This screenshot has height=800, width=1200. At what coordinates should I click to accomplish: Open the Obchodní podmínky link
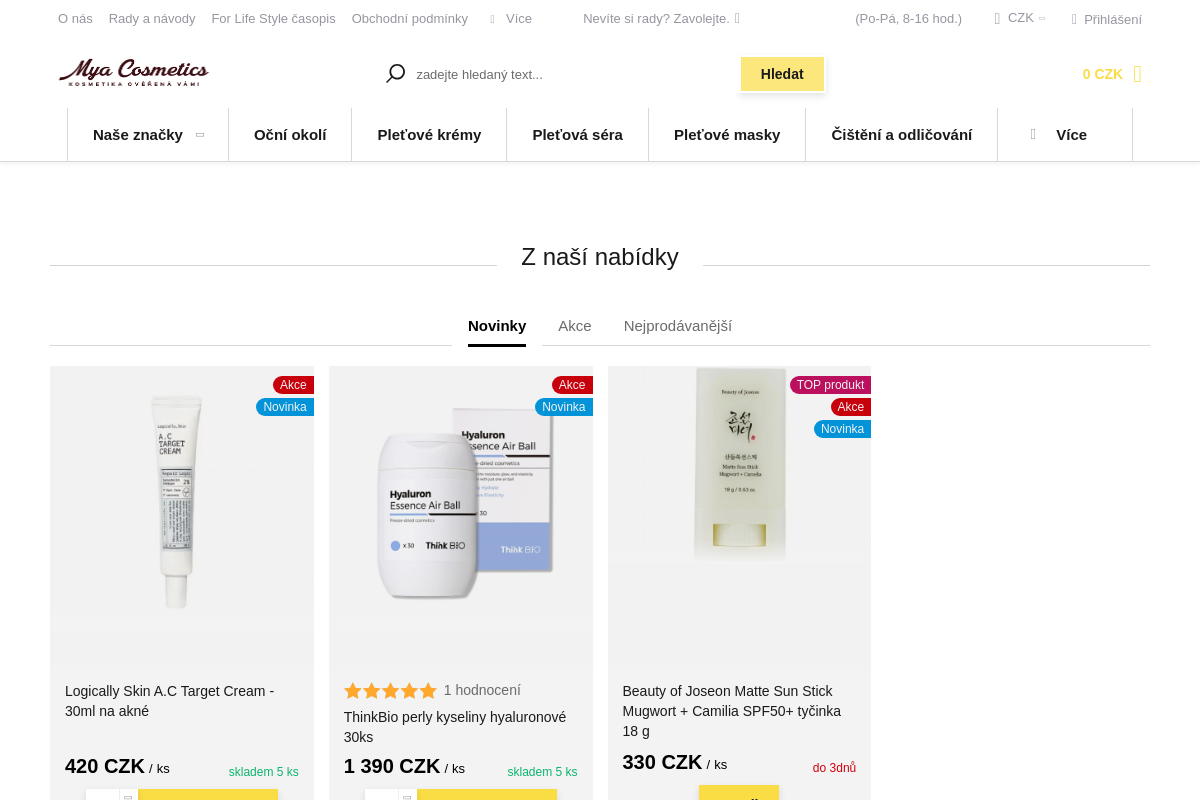(x=410, y=19)
